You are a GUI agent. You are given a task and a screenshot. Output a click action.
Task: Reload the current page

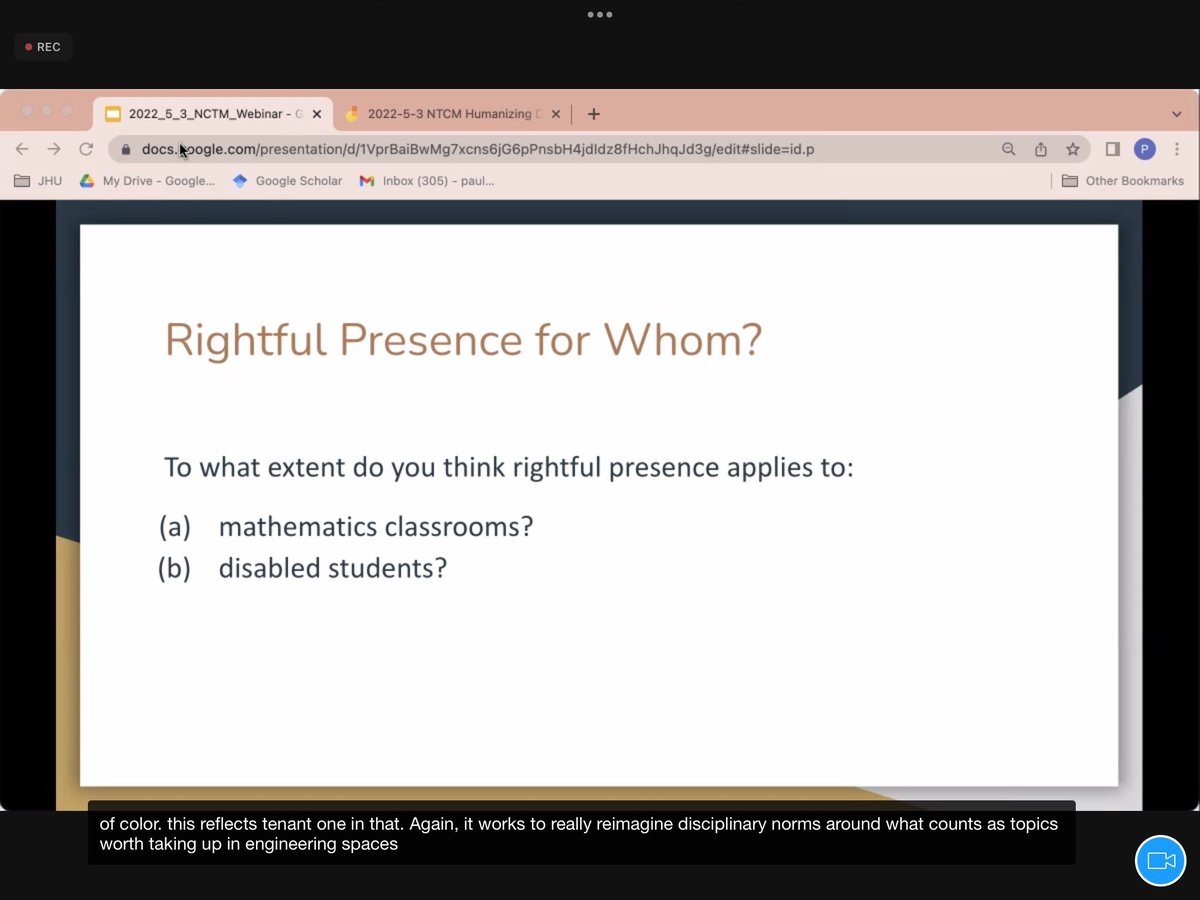pos(86,149)
